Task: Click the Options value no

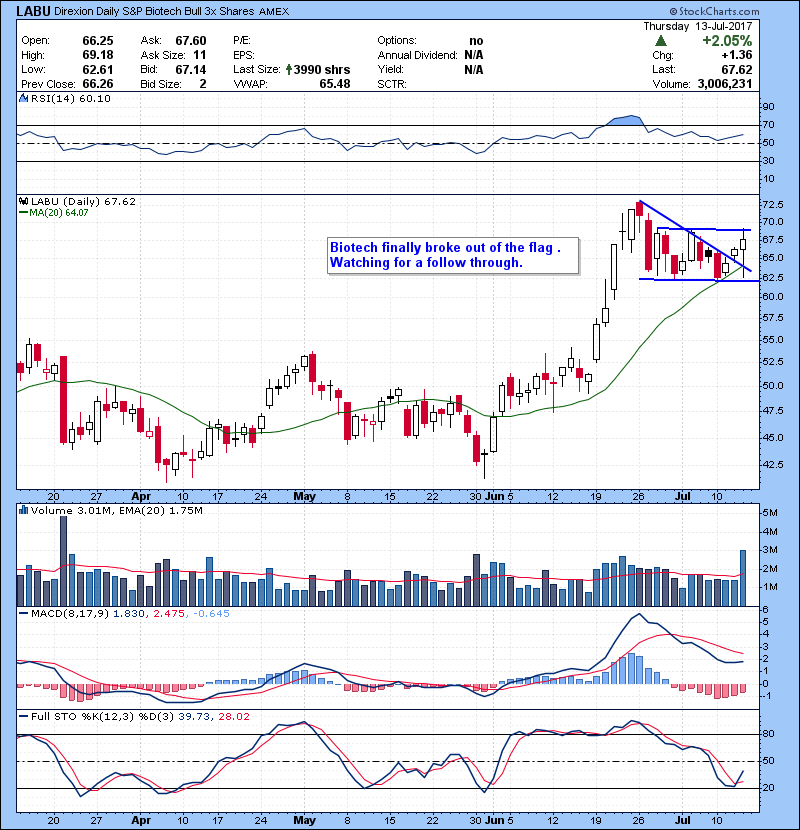Action: coord(476,41)
